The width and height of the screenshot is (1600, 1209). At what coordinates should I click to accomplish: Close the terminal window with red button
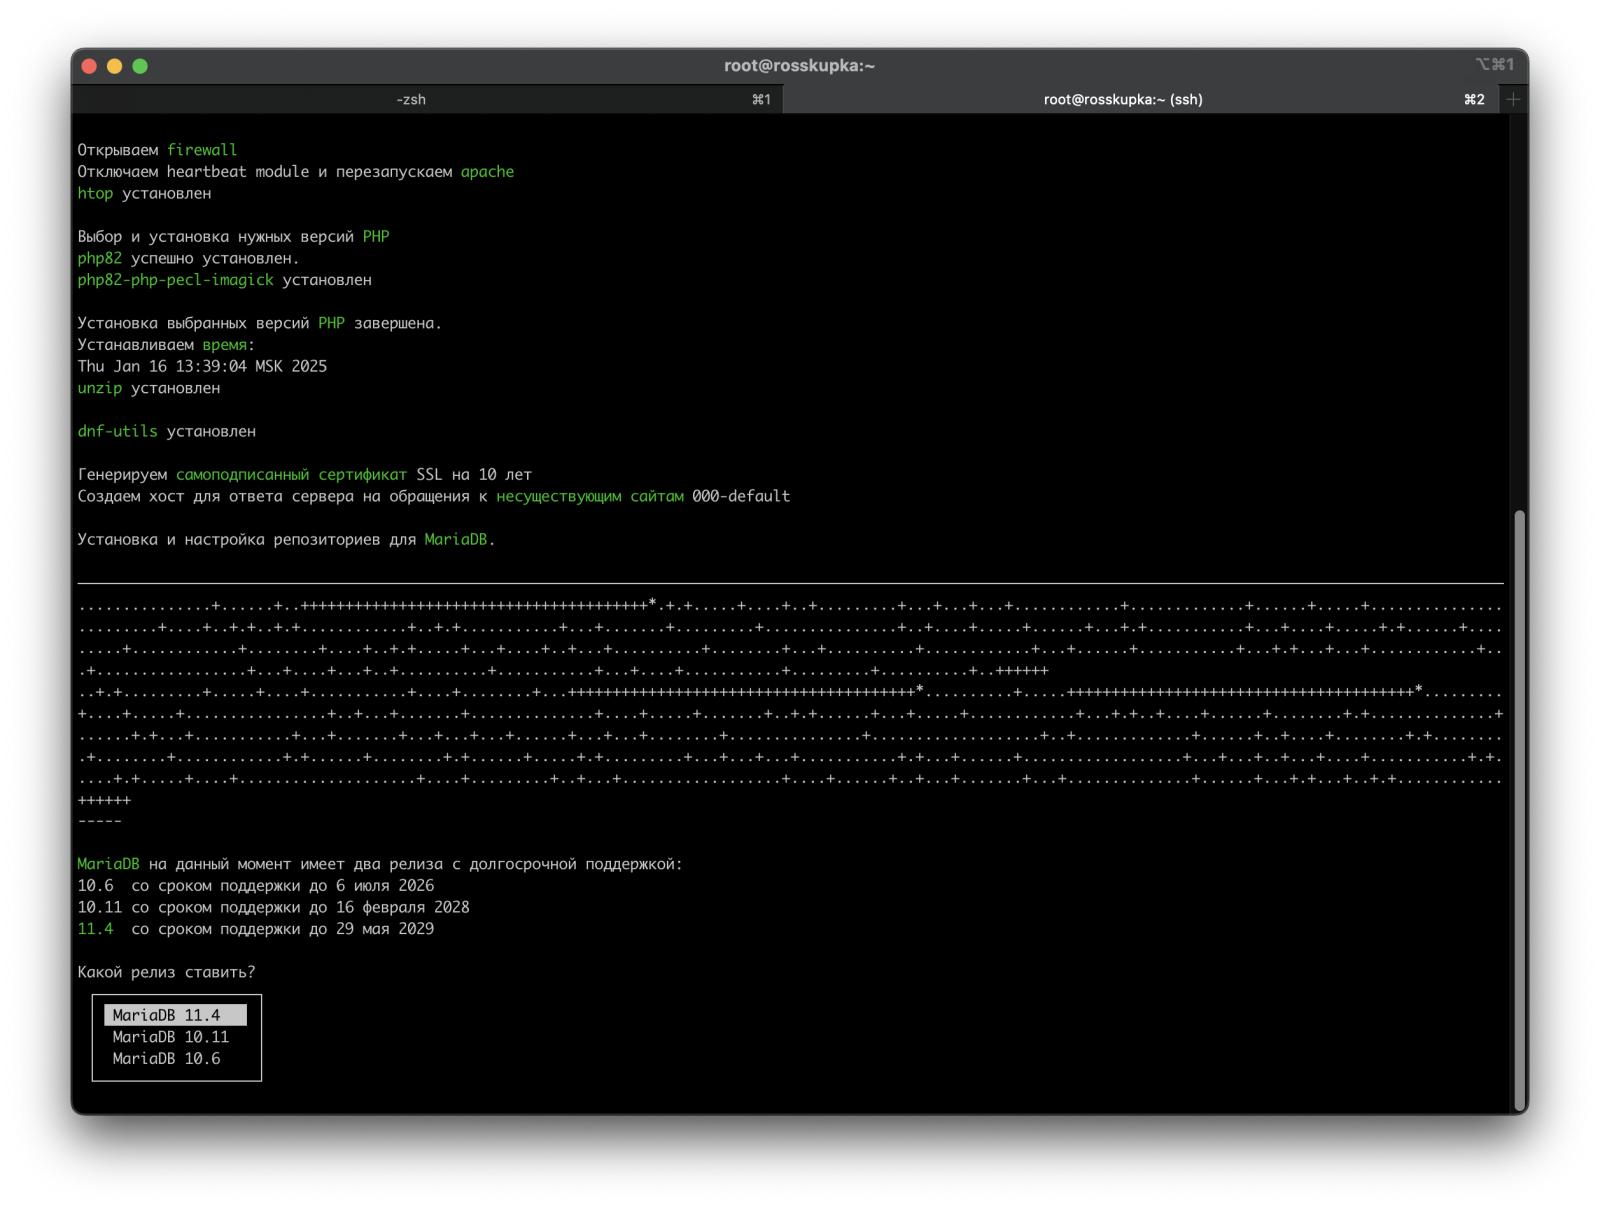tap(89, 66)
